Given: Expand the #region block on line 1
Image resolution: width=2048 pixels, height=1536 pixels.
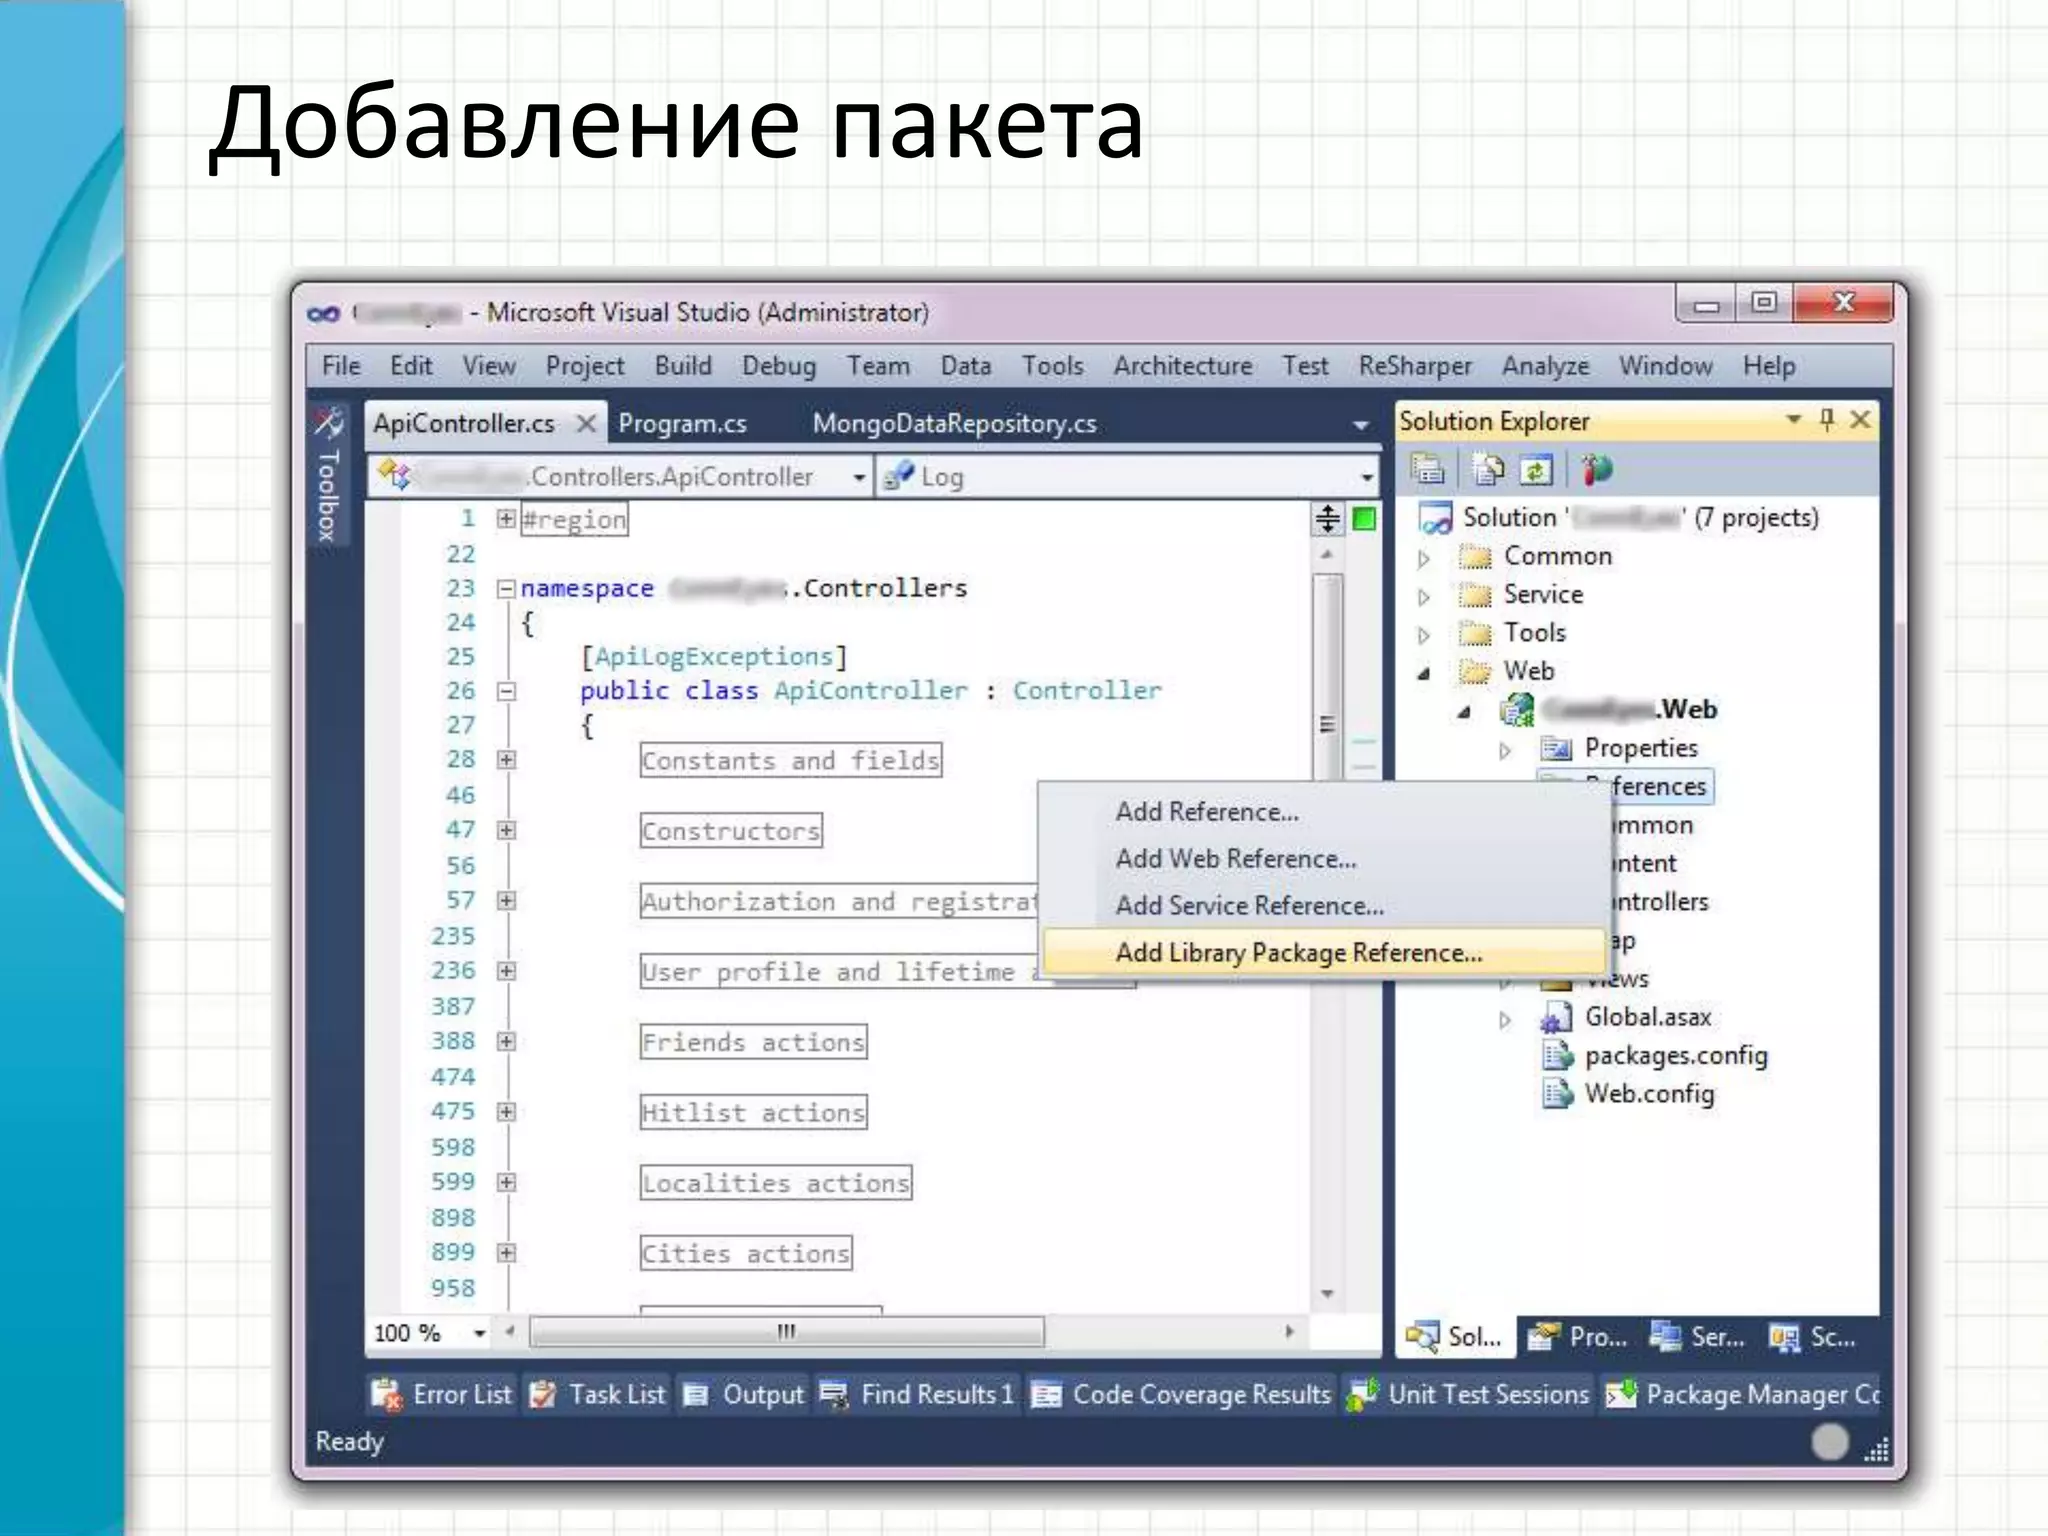Looking at the screenshot, I should point(506,518).
